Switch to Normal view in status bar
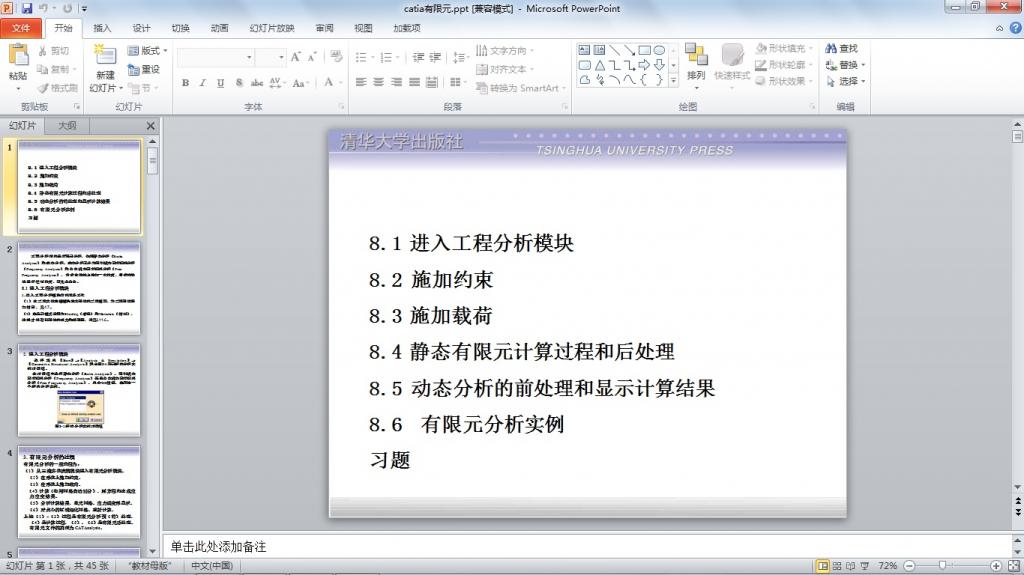Viewport: 1024px width, 575px height. coord(823,566)
